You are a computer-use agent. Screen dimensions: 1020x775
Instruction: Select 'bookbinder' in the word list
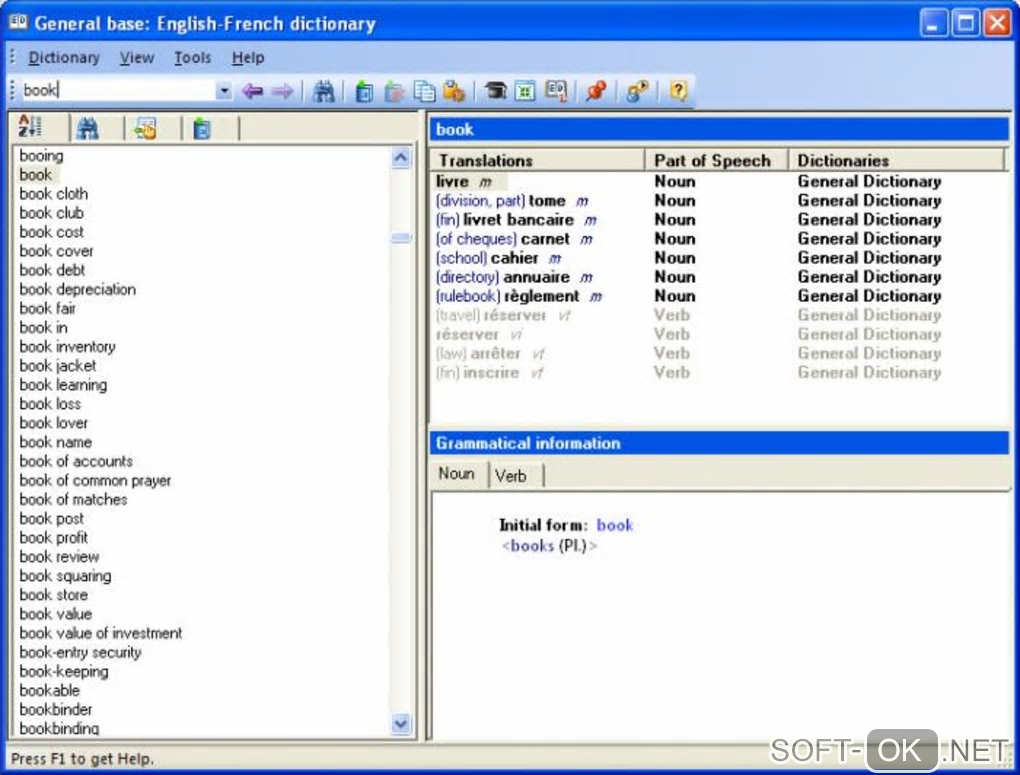coord(56,709)
